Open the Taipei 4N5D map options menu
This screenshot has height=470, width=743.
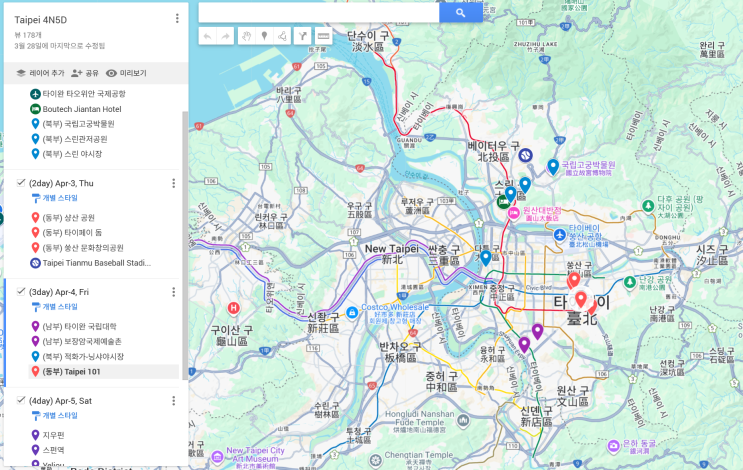click(x=177, y=18)
